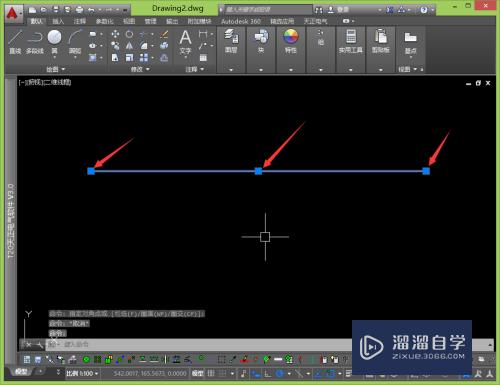Click the Array tool icon
This screenshot has width=500, height=385.
[x=144, y=58]
